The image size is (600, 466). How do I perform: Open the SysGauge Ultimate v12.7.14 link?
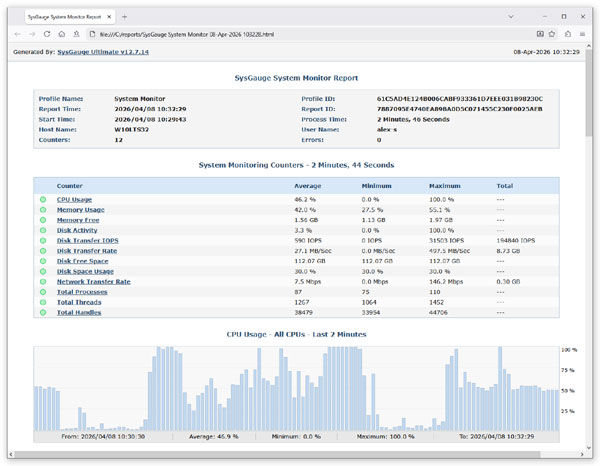[103, 52]
